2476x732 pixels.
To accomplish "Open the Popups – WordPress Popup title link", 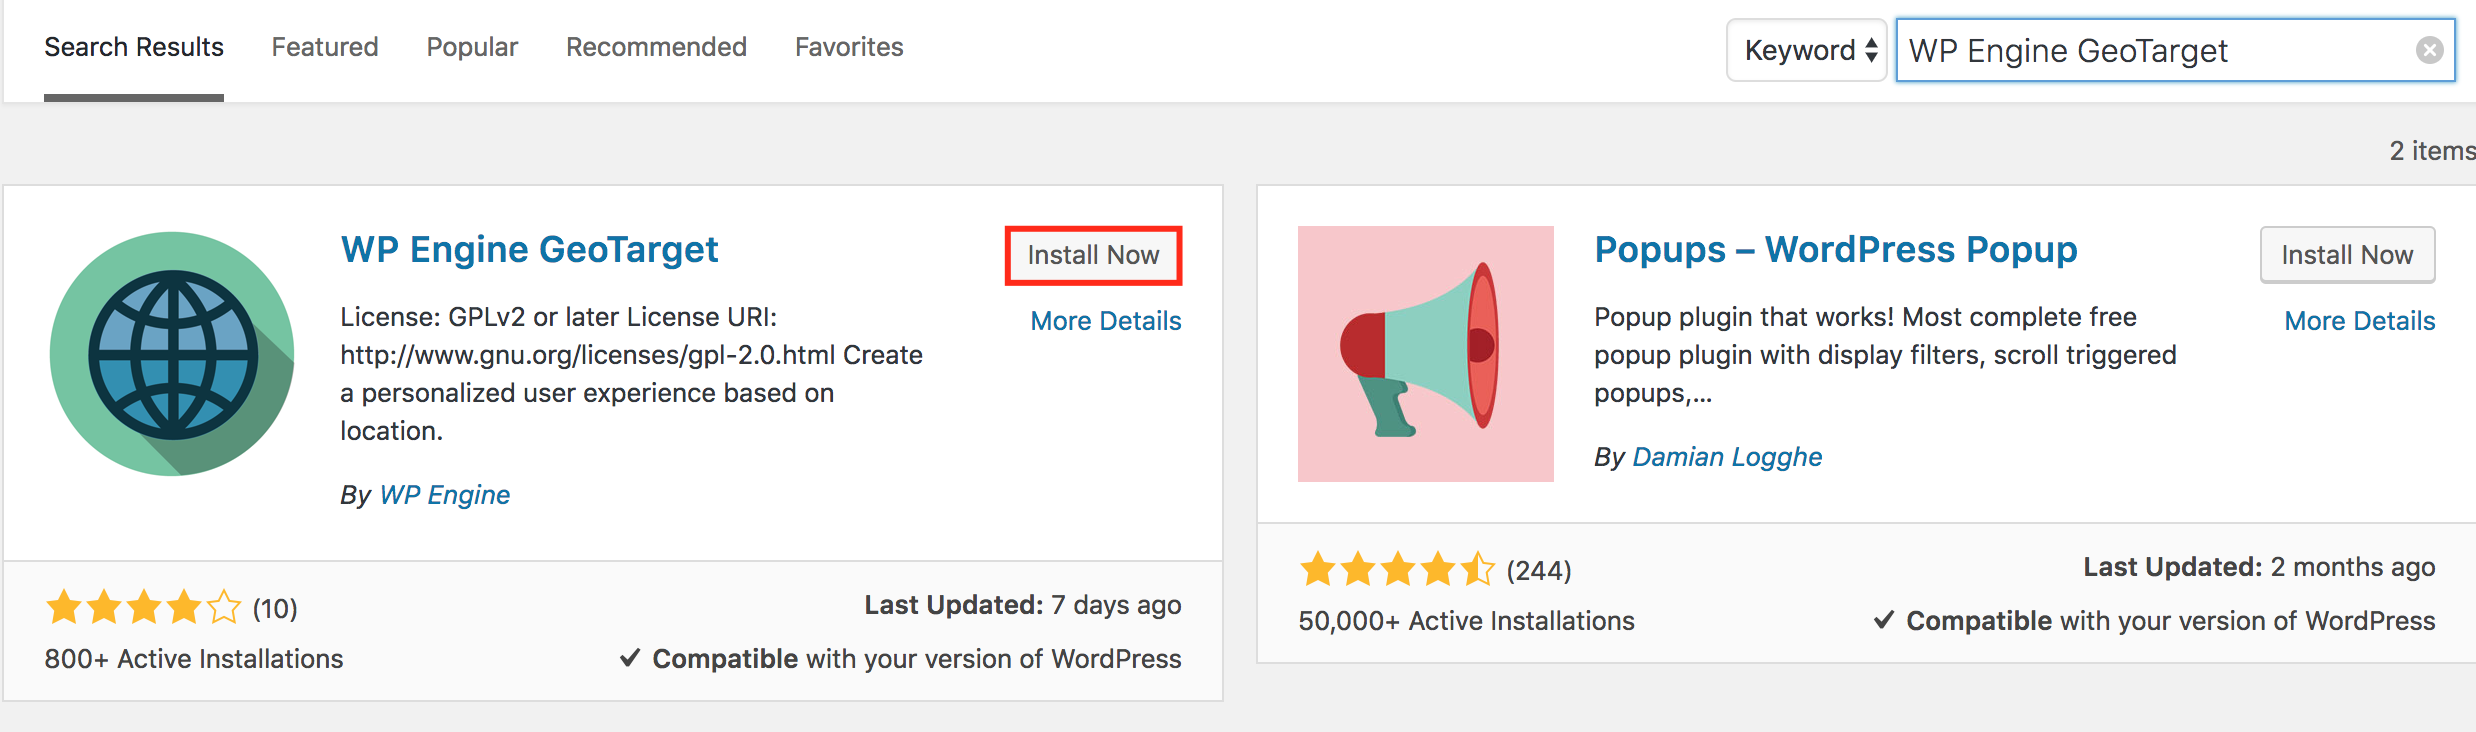I will point(1835,249).
